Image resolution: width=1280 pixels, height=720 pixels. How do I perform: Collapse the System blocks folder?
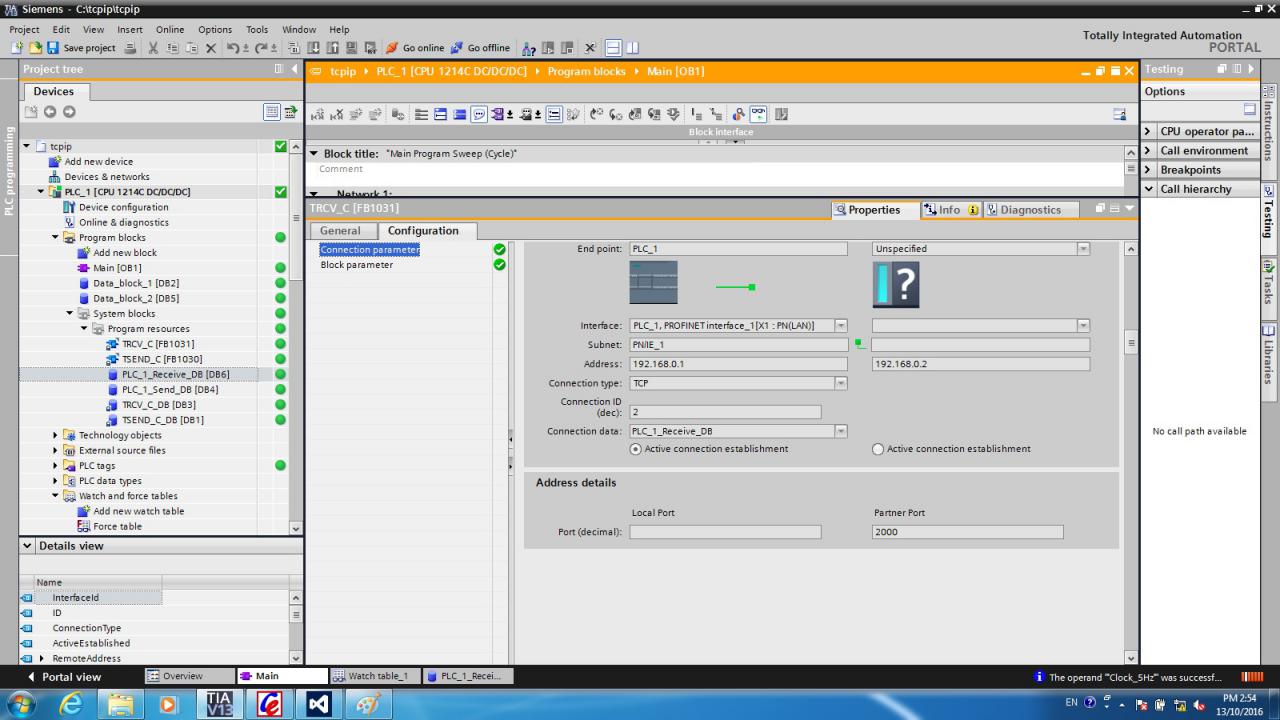point(70,314)
